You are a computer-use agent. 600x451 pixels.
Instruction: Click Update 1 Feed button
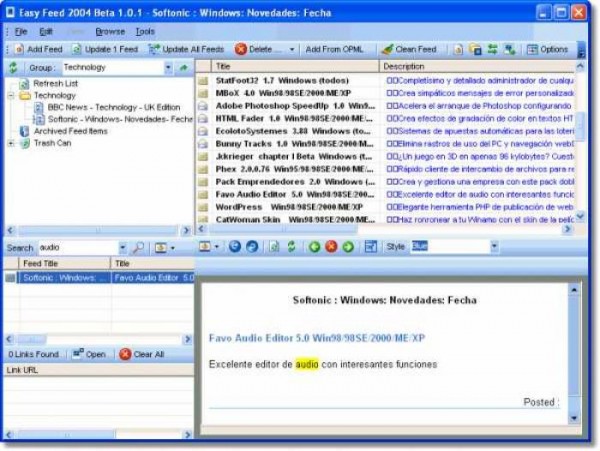click(105, 49)
